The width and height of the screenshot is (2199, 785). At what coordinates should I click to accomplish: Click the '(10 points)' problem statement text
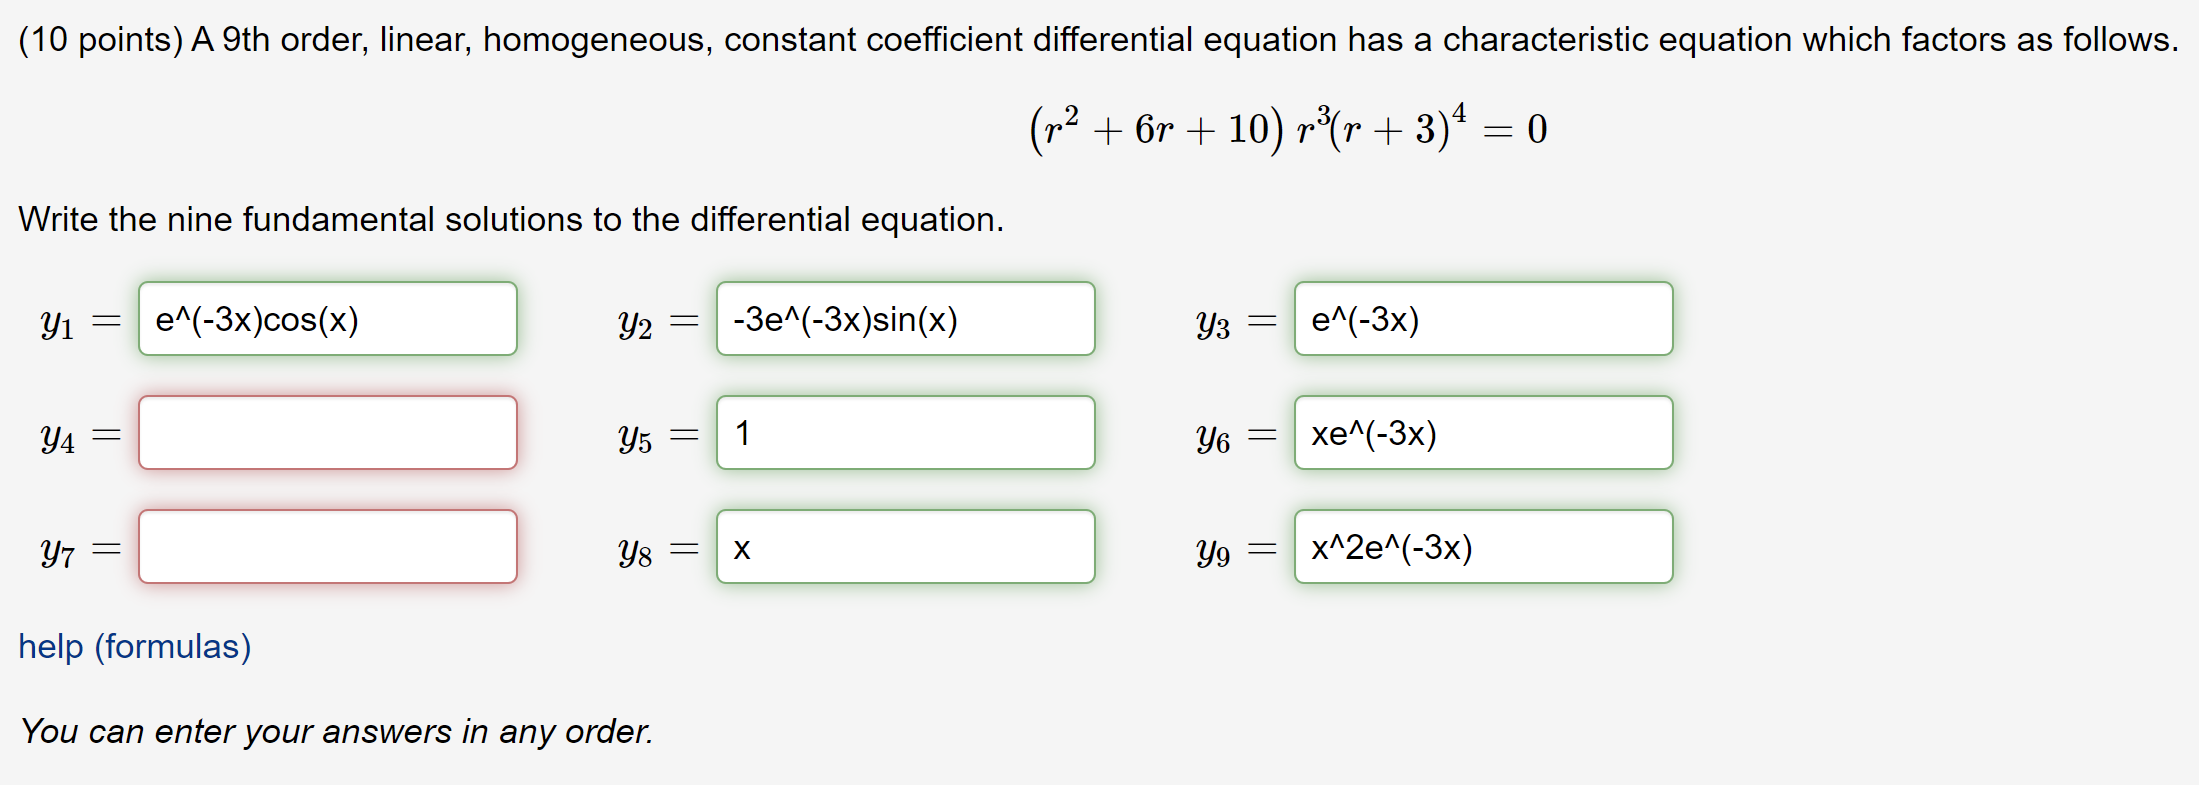(x=1098, y=40)
